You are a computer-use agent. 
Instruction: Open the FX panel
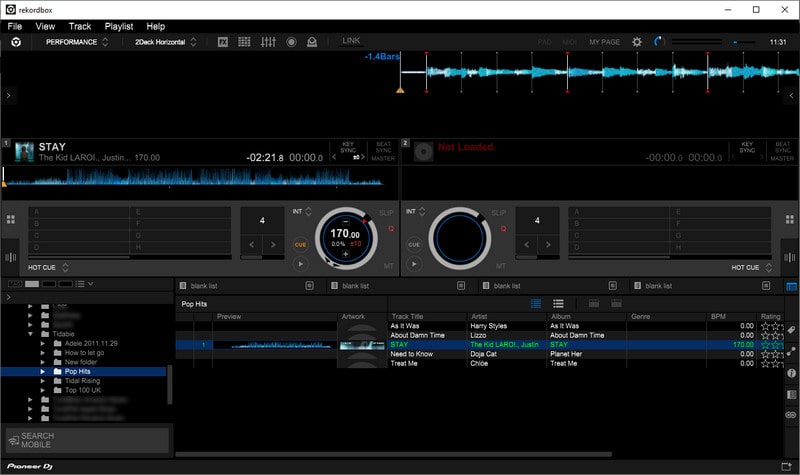[223, 42]
